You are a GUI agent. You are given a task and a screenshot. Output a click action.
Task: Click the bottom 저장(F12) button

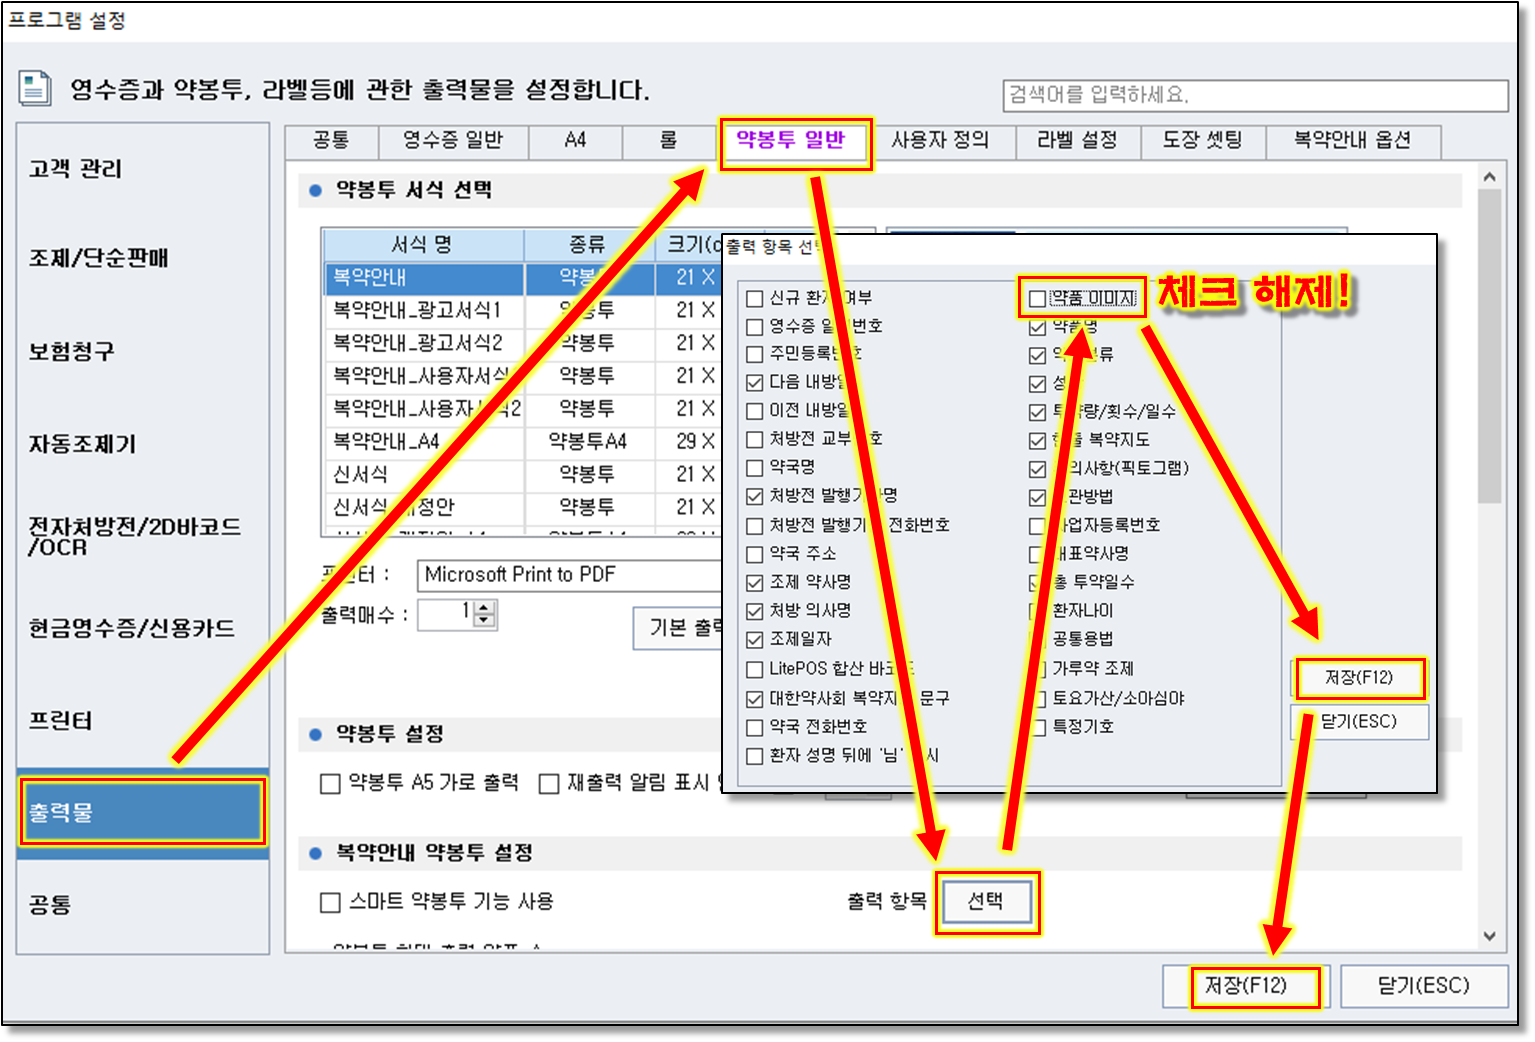point(1246,986)
